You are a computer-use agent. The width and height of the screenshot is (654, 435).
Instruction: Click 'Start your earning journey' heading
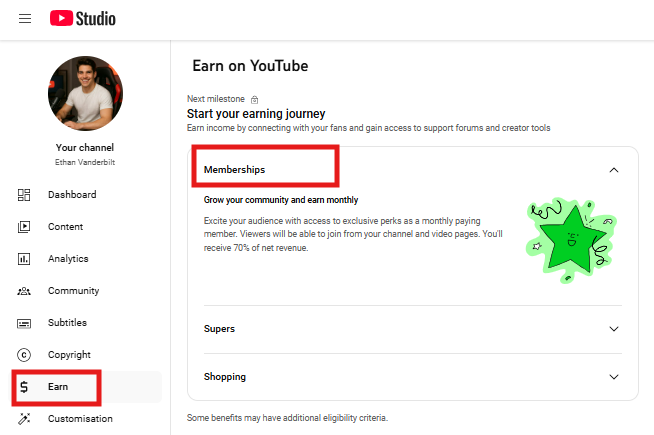click(x=256, y=113)
